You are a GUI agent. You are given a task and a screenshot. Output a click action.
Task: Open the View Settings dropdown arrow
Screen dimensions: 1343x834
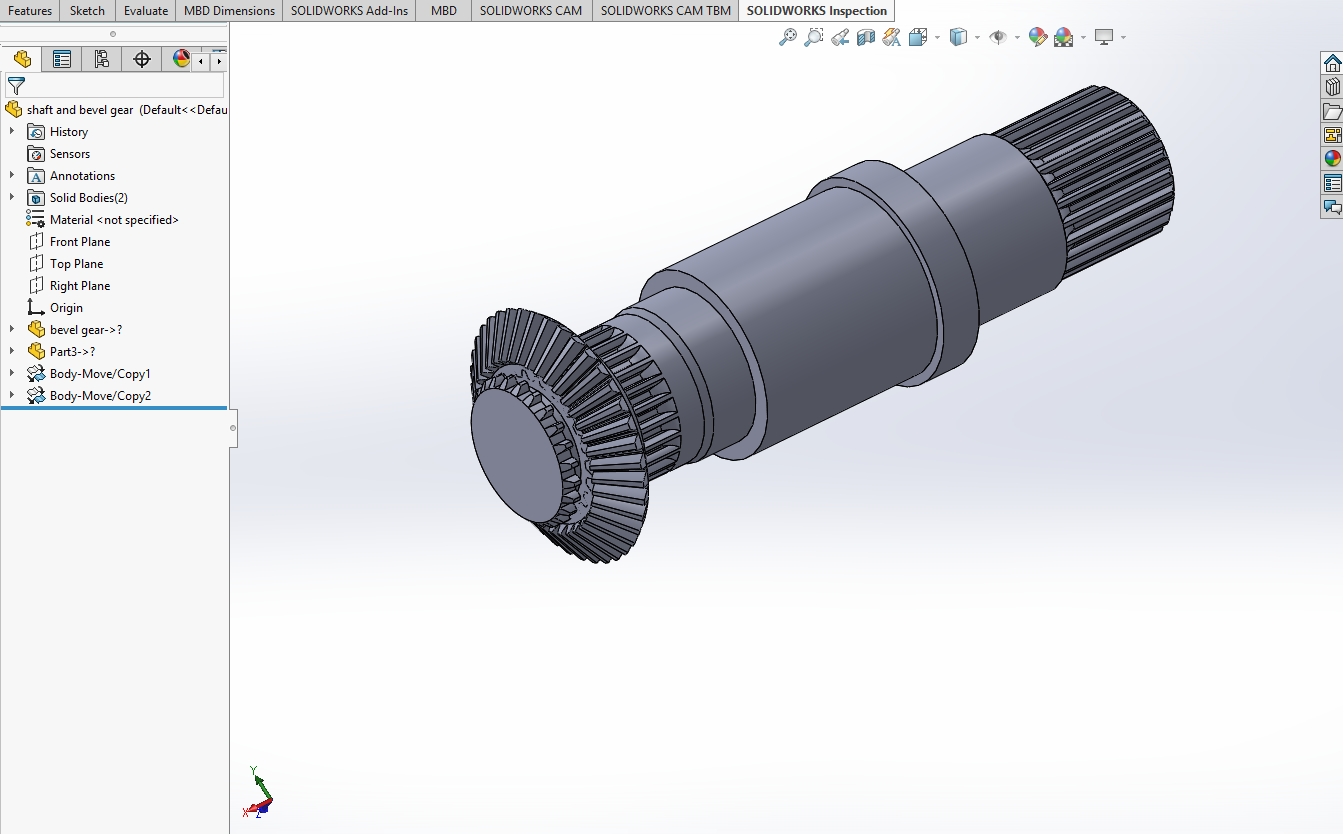pos(1123,38)
